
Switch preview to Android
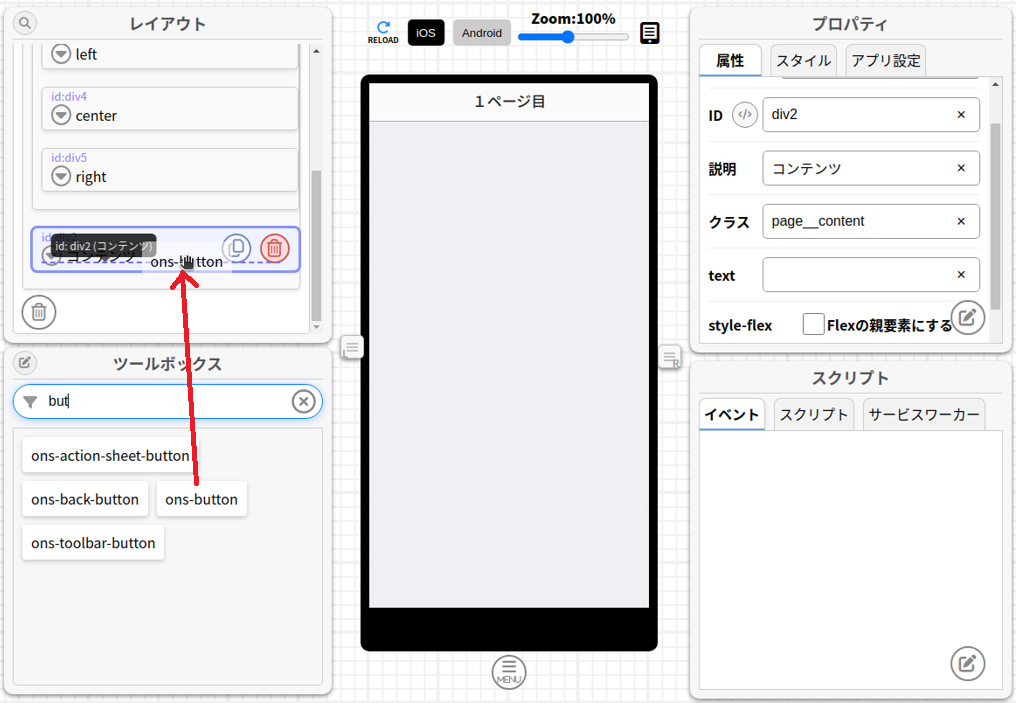pos(482,33)
